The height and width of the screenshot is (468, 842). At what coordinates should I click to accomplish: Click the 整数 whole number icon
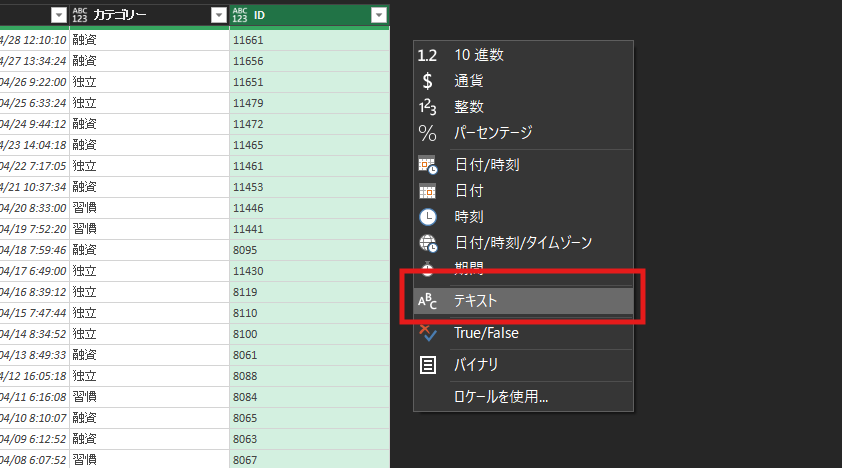(427, 107)
